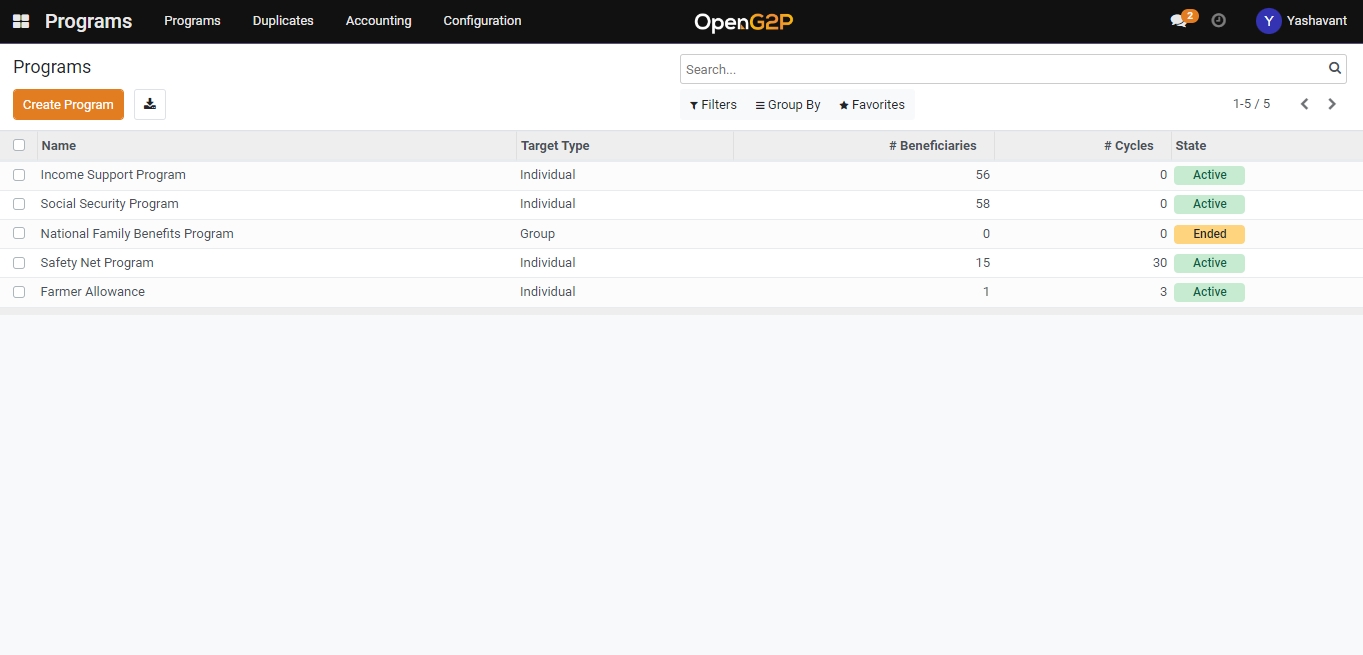Open the activities clock icon
Viewport: 1363px width, 655px height.
[1218, 21]
